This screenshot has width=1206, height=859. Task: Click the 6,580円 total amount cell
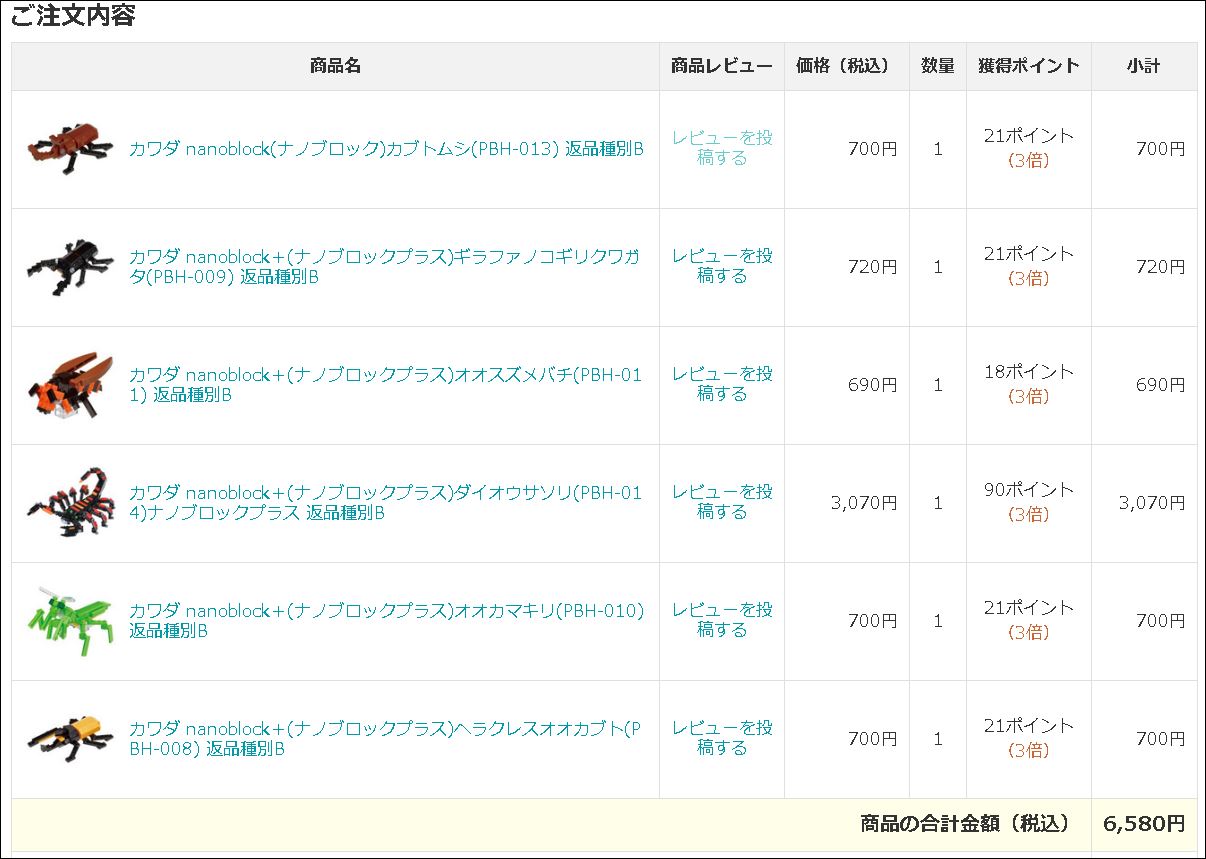(1144, 824)
